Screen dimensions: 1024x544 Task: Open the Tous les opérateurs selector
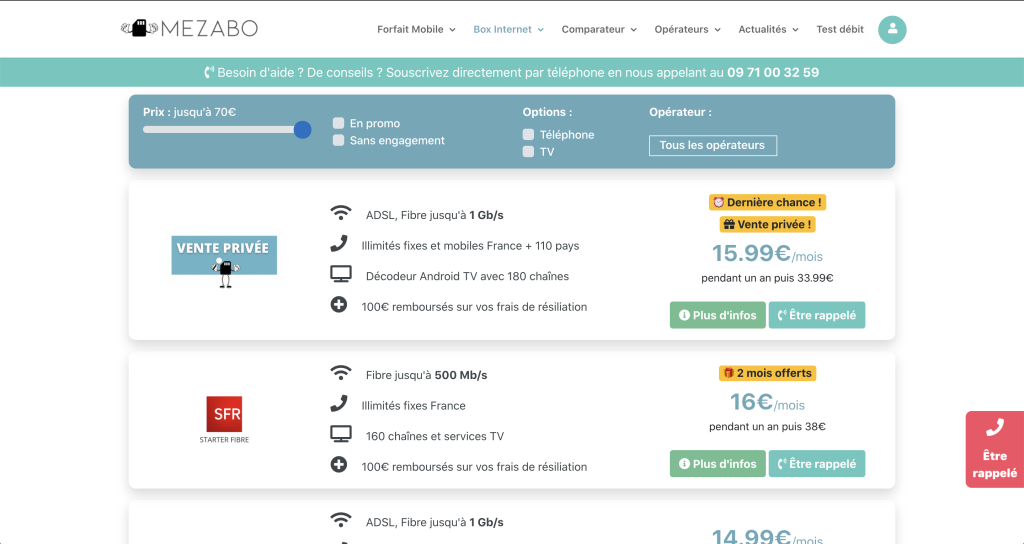coord(712,146)
